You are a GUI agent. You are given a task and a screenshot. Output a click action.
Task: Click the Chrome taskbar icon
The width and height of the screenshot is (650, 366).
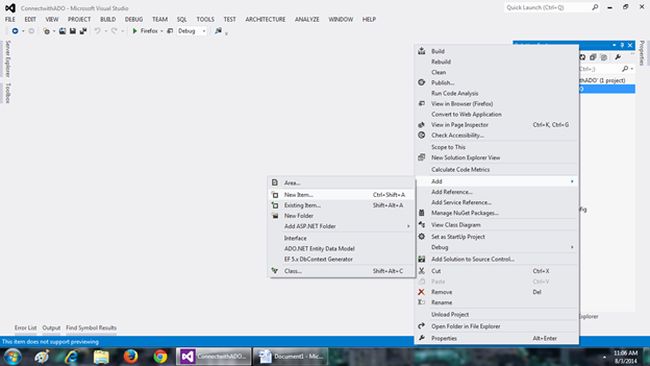pos(160,356)
